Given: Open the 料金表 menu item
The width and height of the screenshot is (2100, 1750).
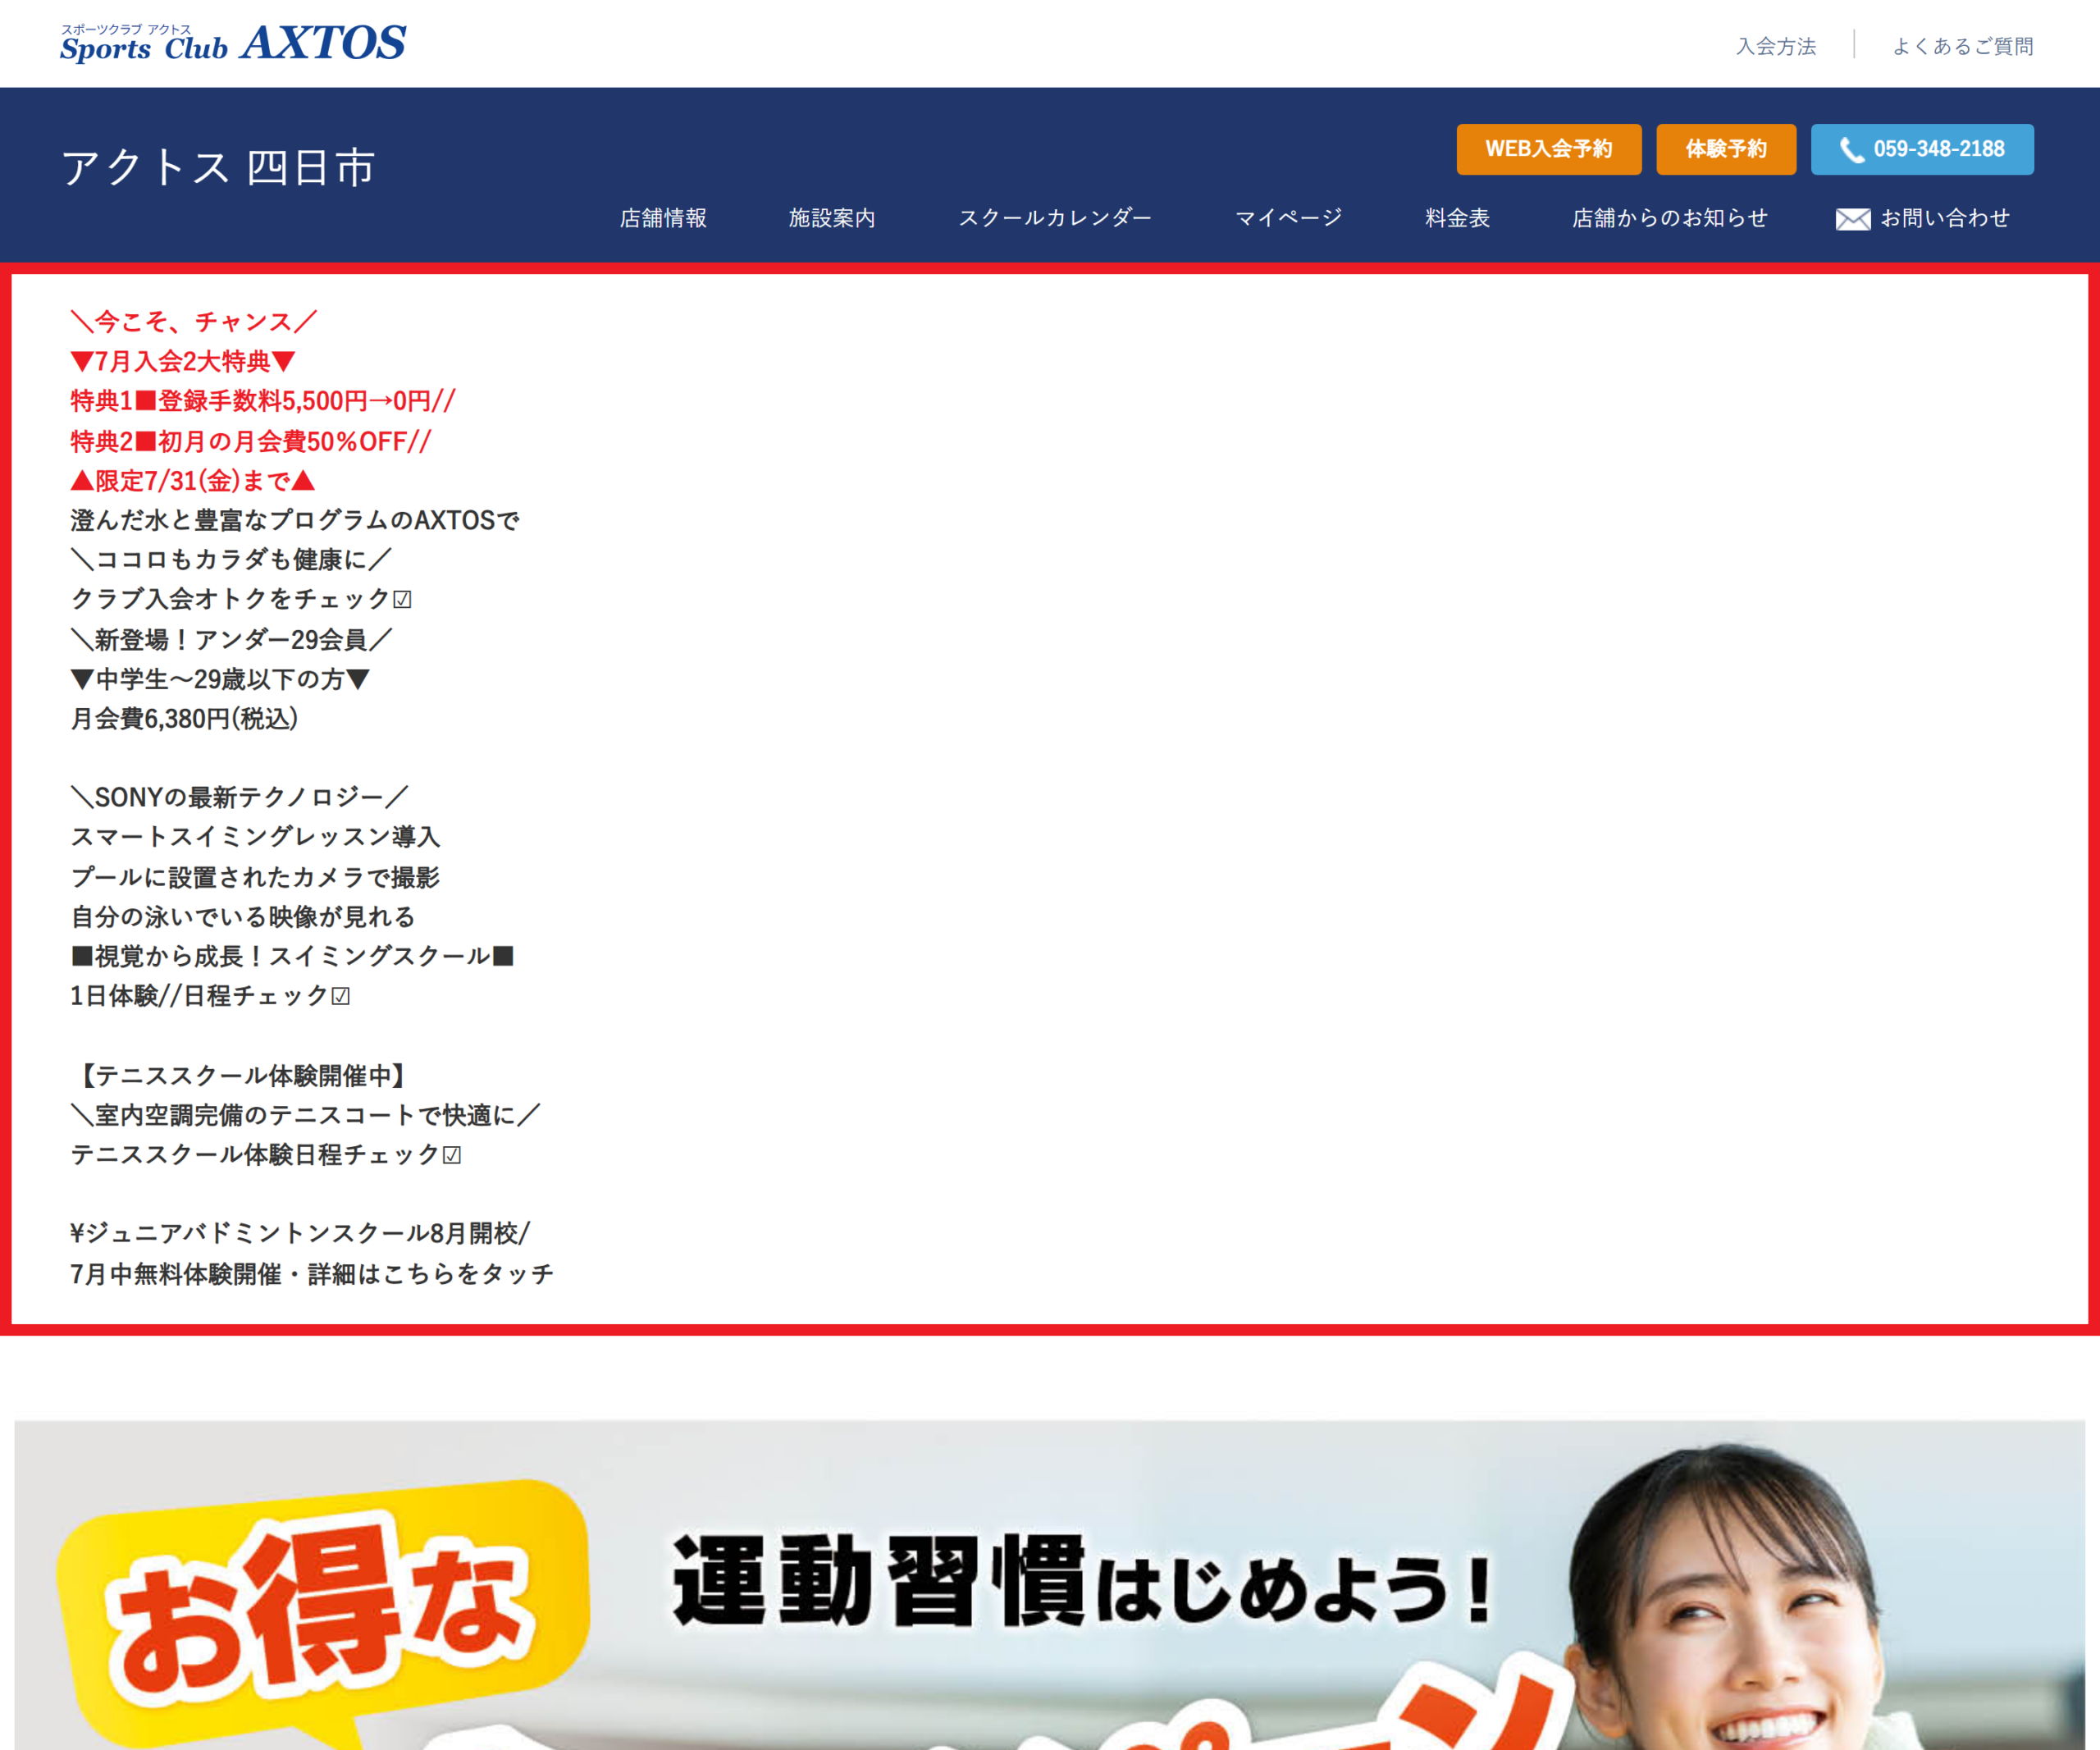Looking at the screenshot, I should [x=1457, y=218].
